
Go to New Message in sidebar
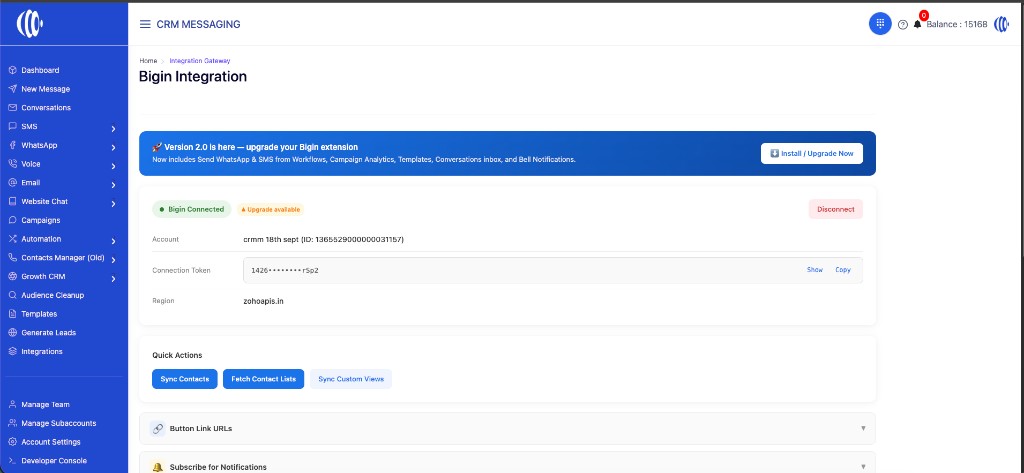tap(46, 89)
